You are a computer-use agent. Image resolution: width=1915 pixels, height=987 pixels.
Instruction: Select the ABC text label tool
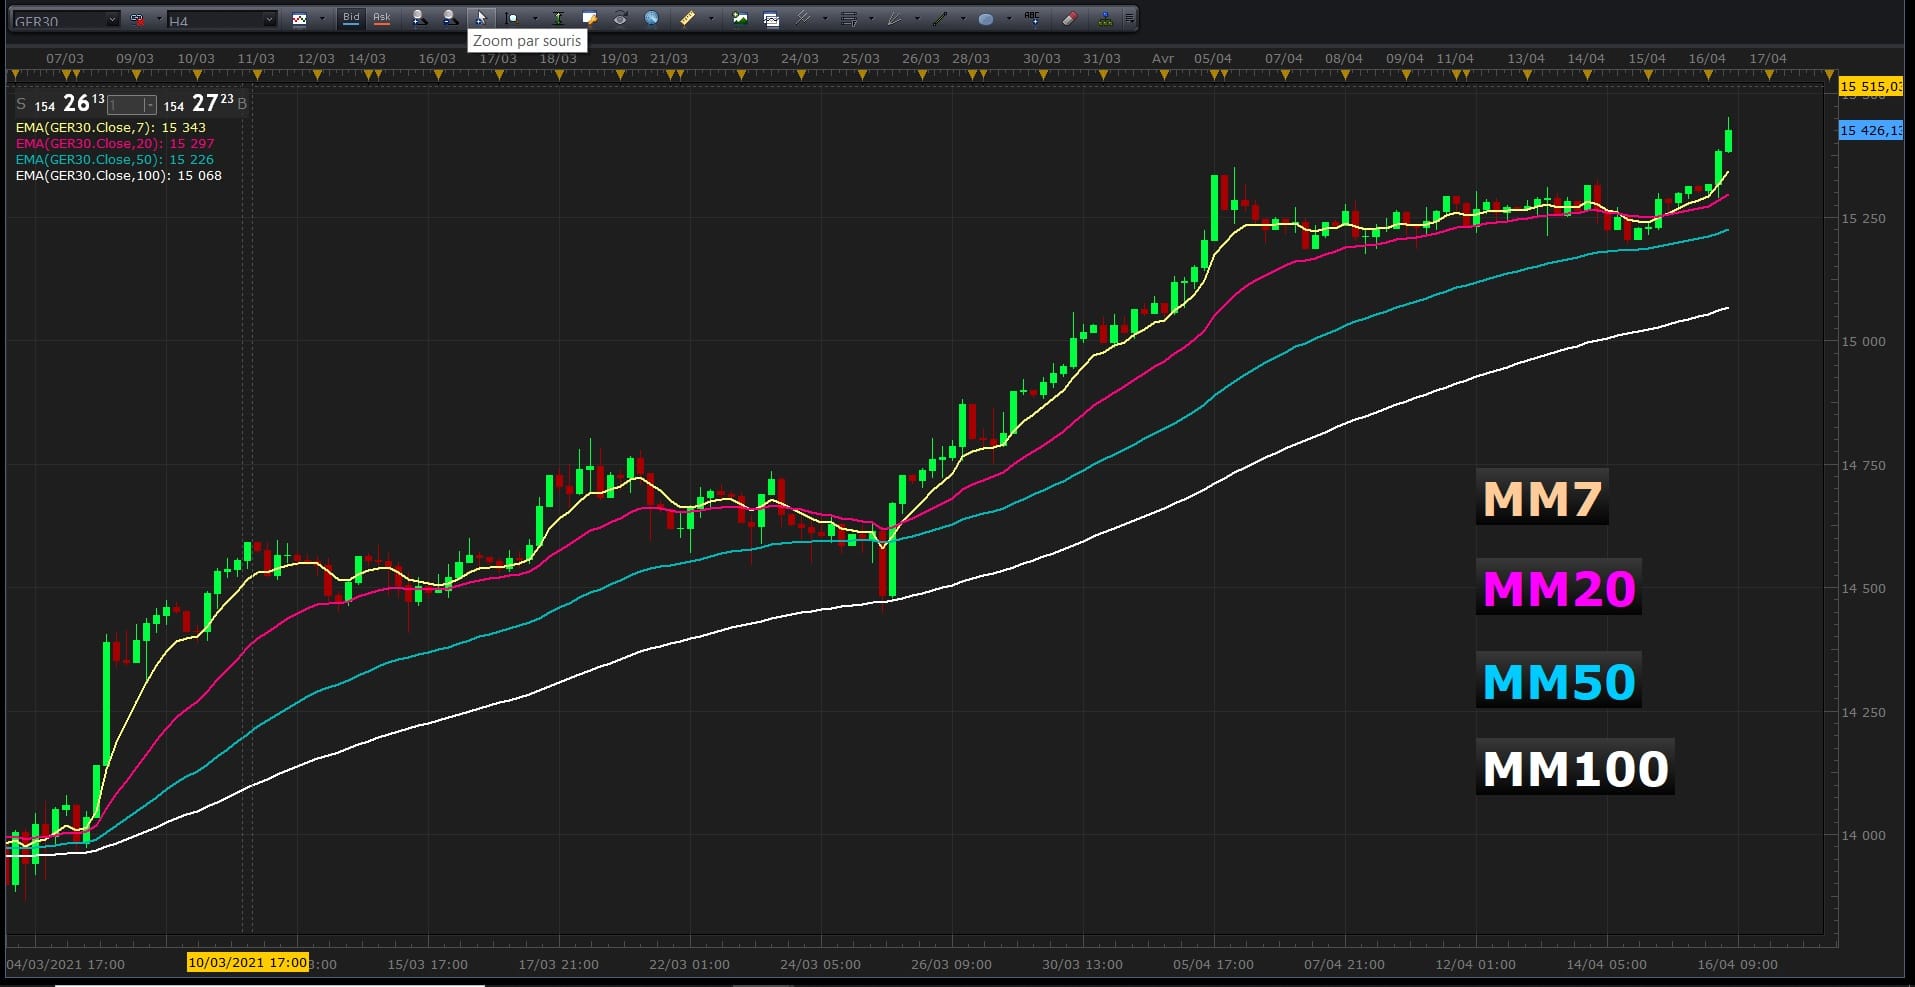1033,18
